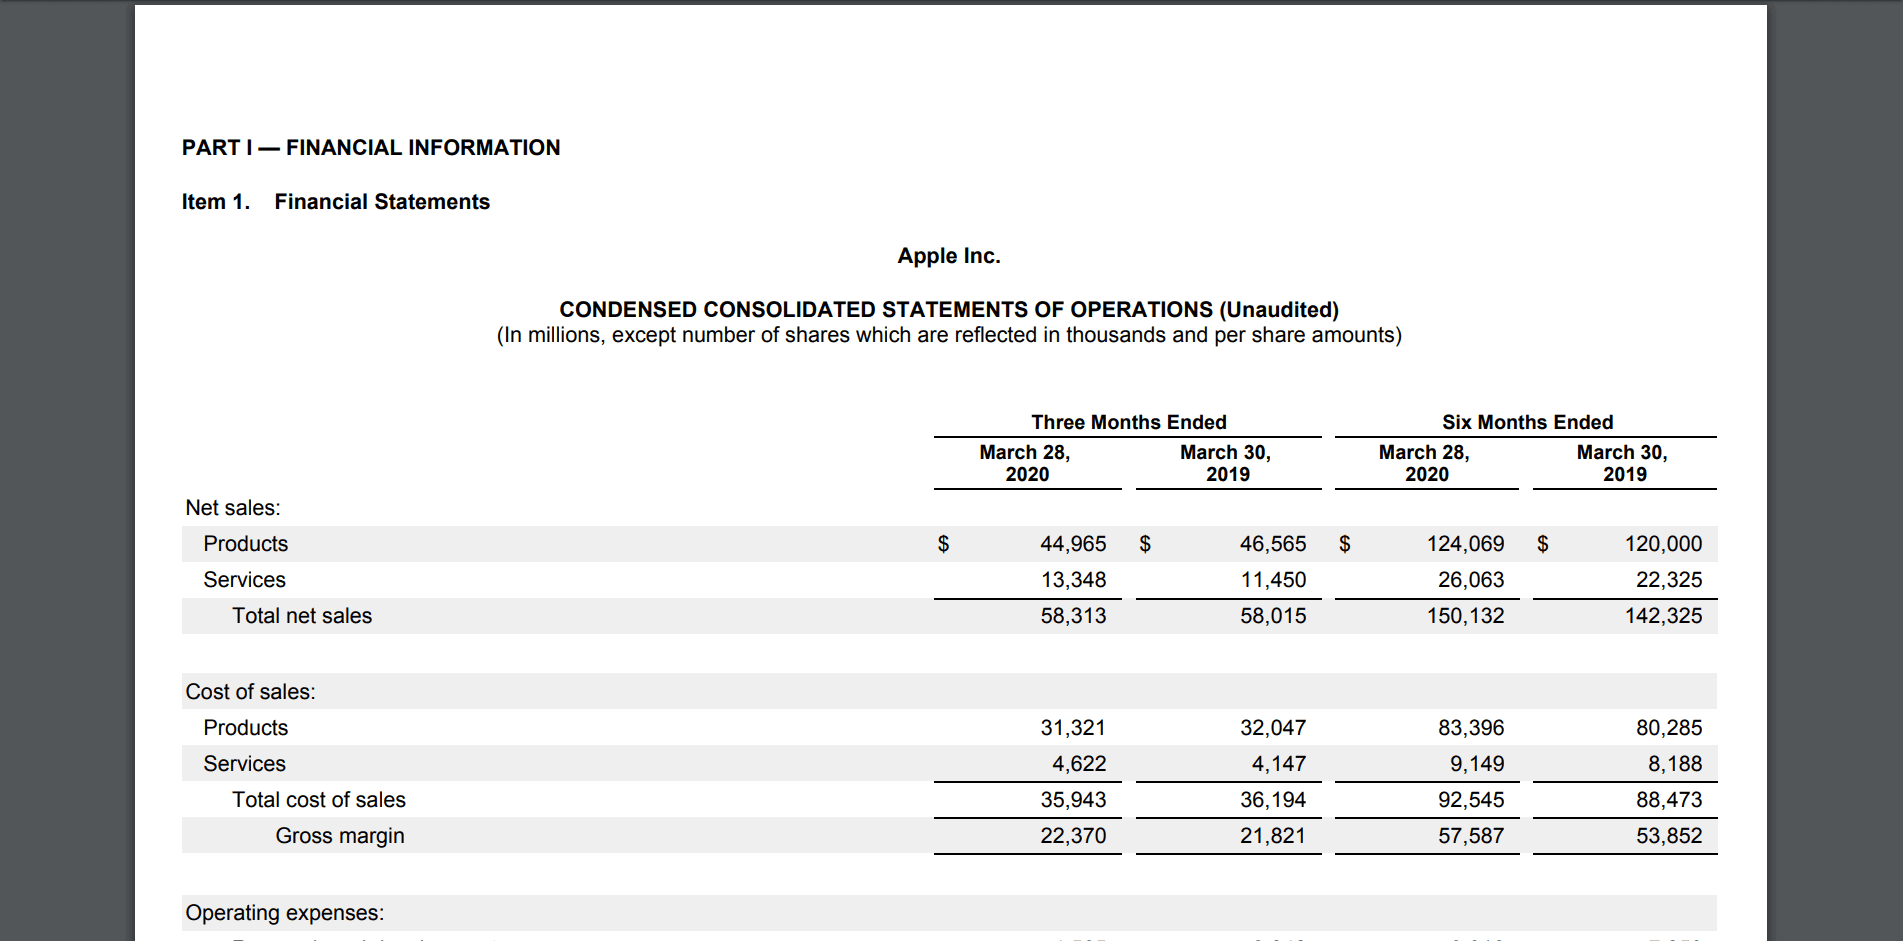The width and height of the screenshot is (1903, 941).
Task: Select the Gross margin value 53,852
Action: tap(1669, 836)
